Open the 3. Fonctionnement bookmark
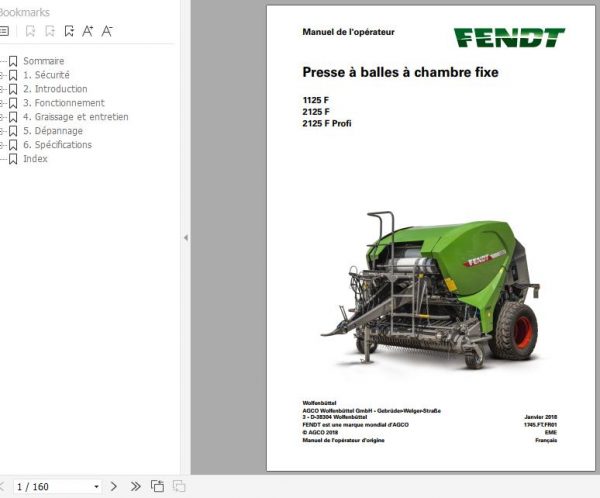The height and width of the screenshot is (498, 600). click(64, 103)
